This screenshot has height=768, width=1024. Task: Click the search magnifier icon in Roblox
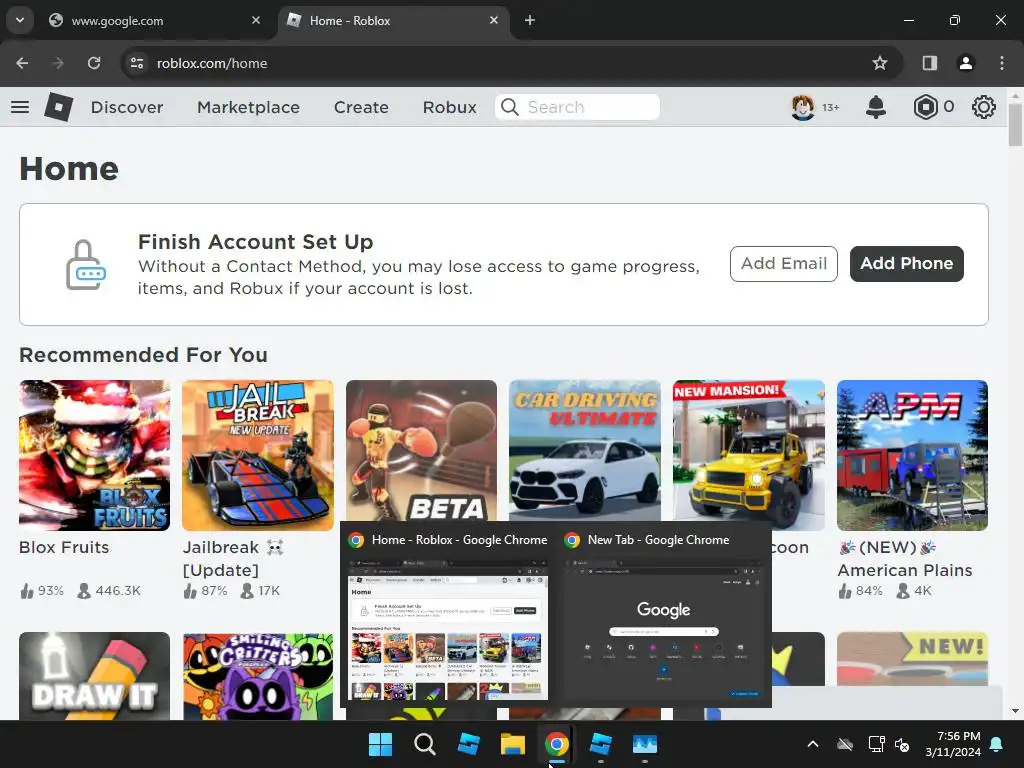pos(510,107)
